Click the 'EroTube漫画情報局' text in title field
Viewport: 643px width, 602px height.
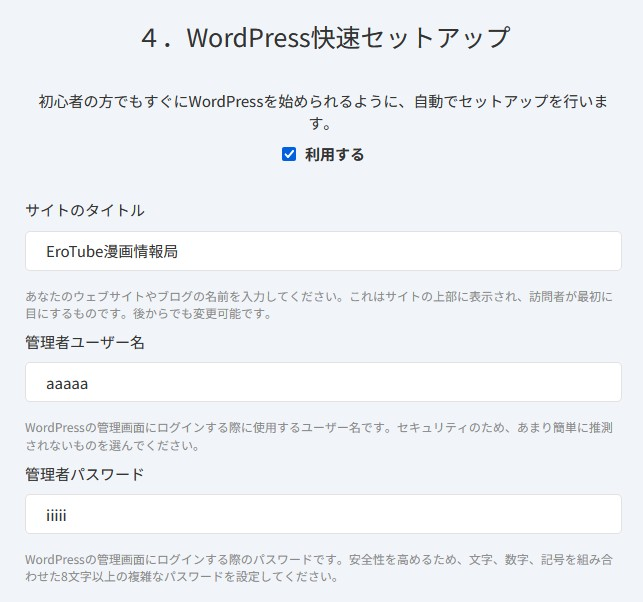click(112, 251)
